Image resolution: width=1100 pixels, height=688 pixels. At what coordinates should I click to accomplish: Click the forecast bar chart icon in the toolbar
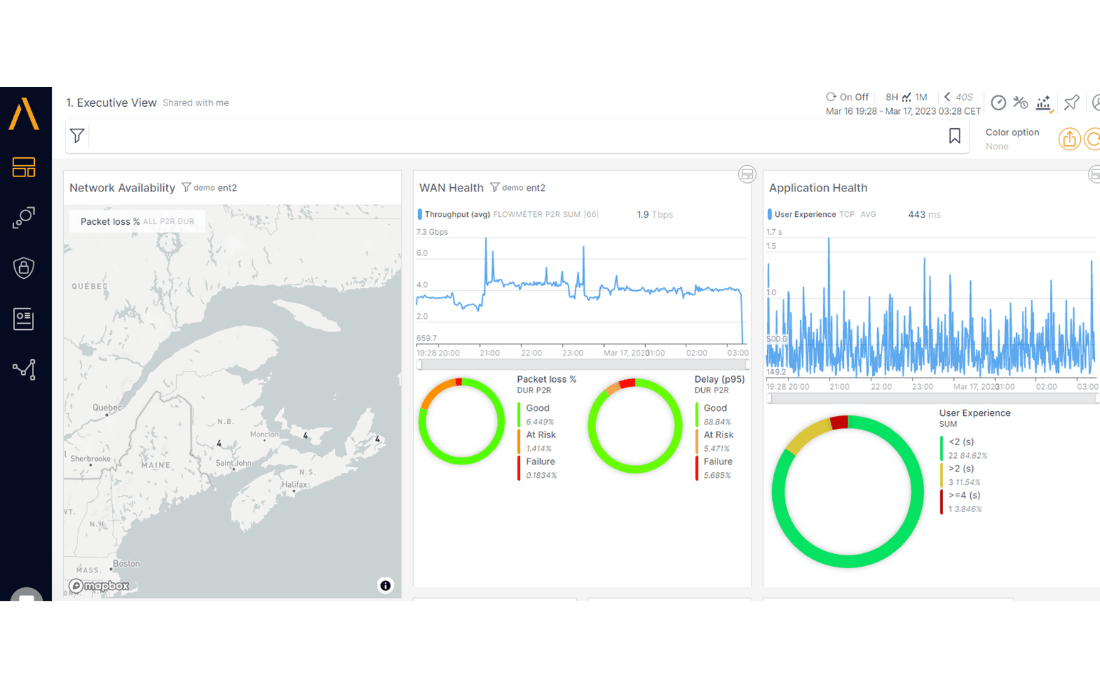[x=1044, y=102]
